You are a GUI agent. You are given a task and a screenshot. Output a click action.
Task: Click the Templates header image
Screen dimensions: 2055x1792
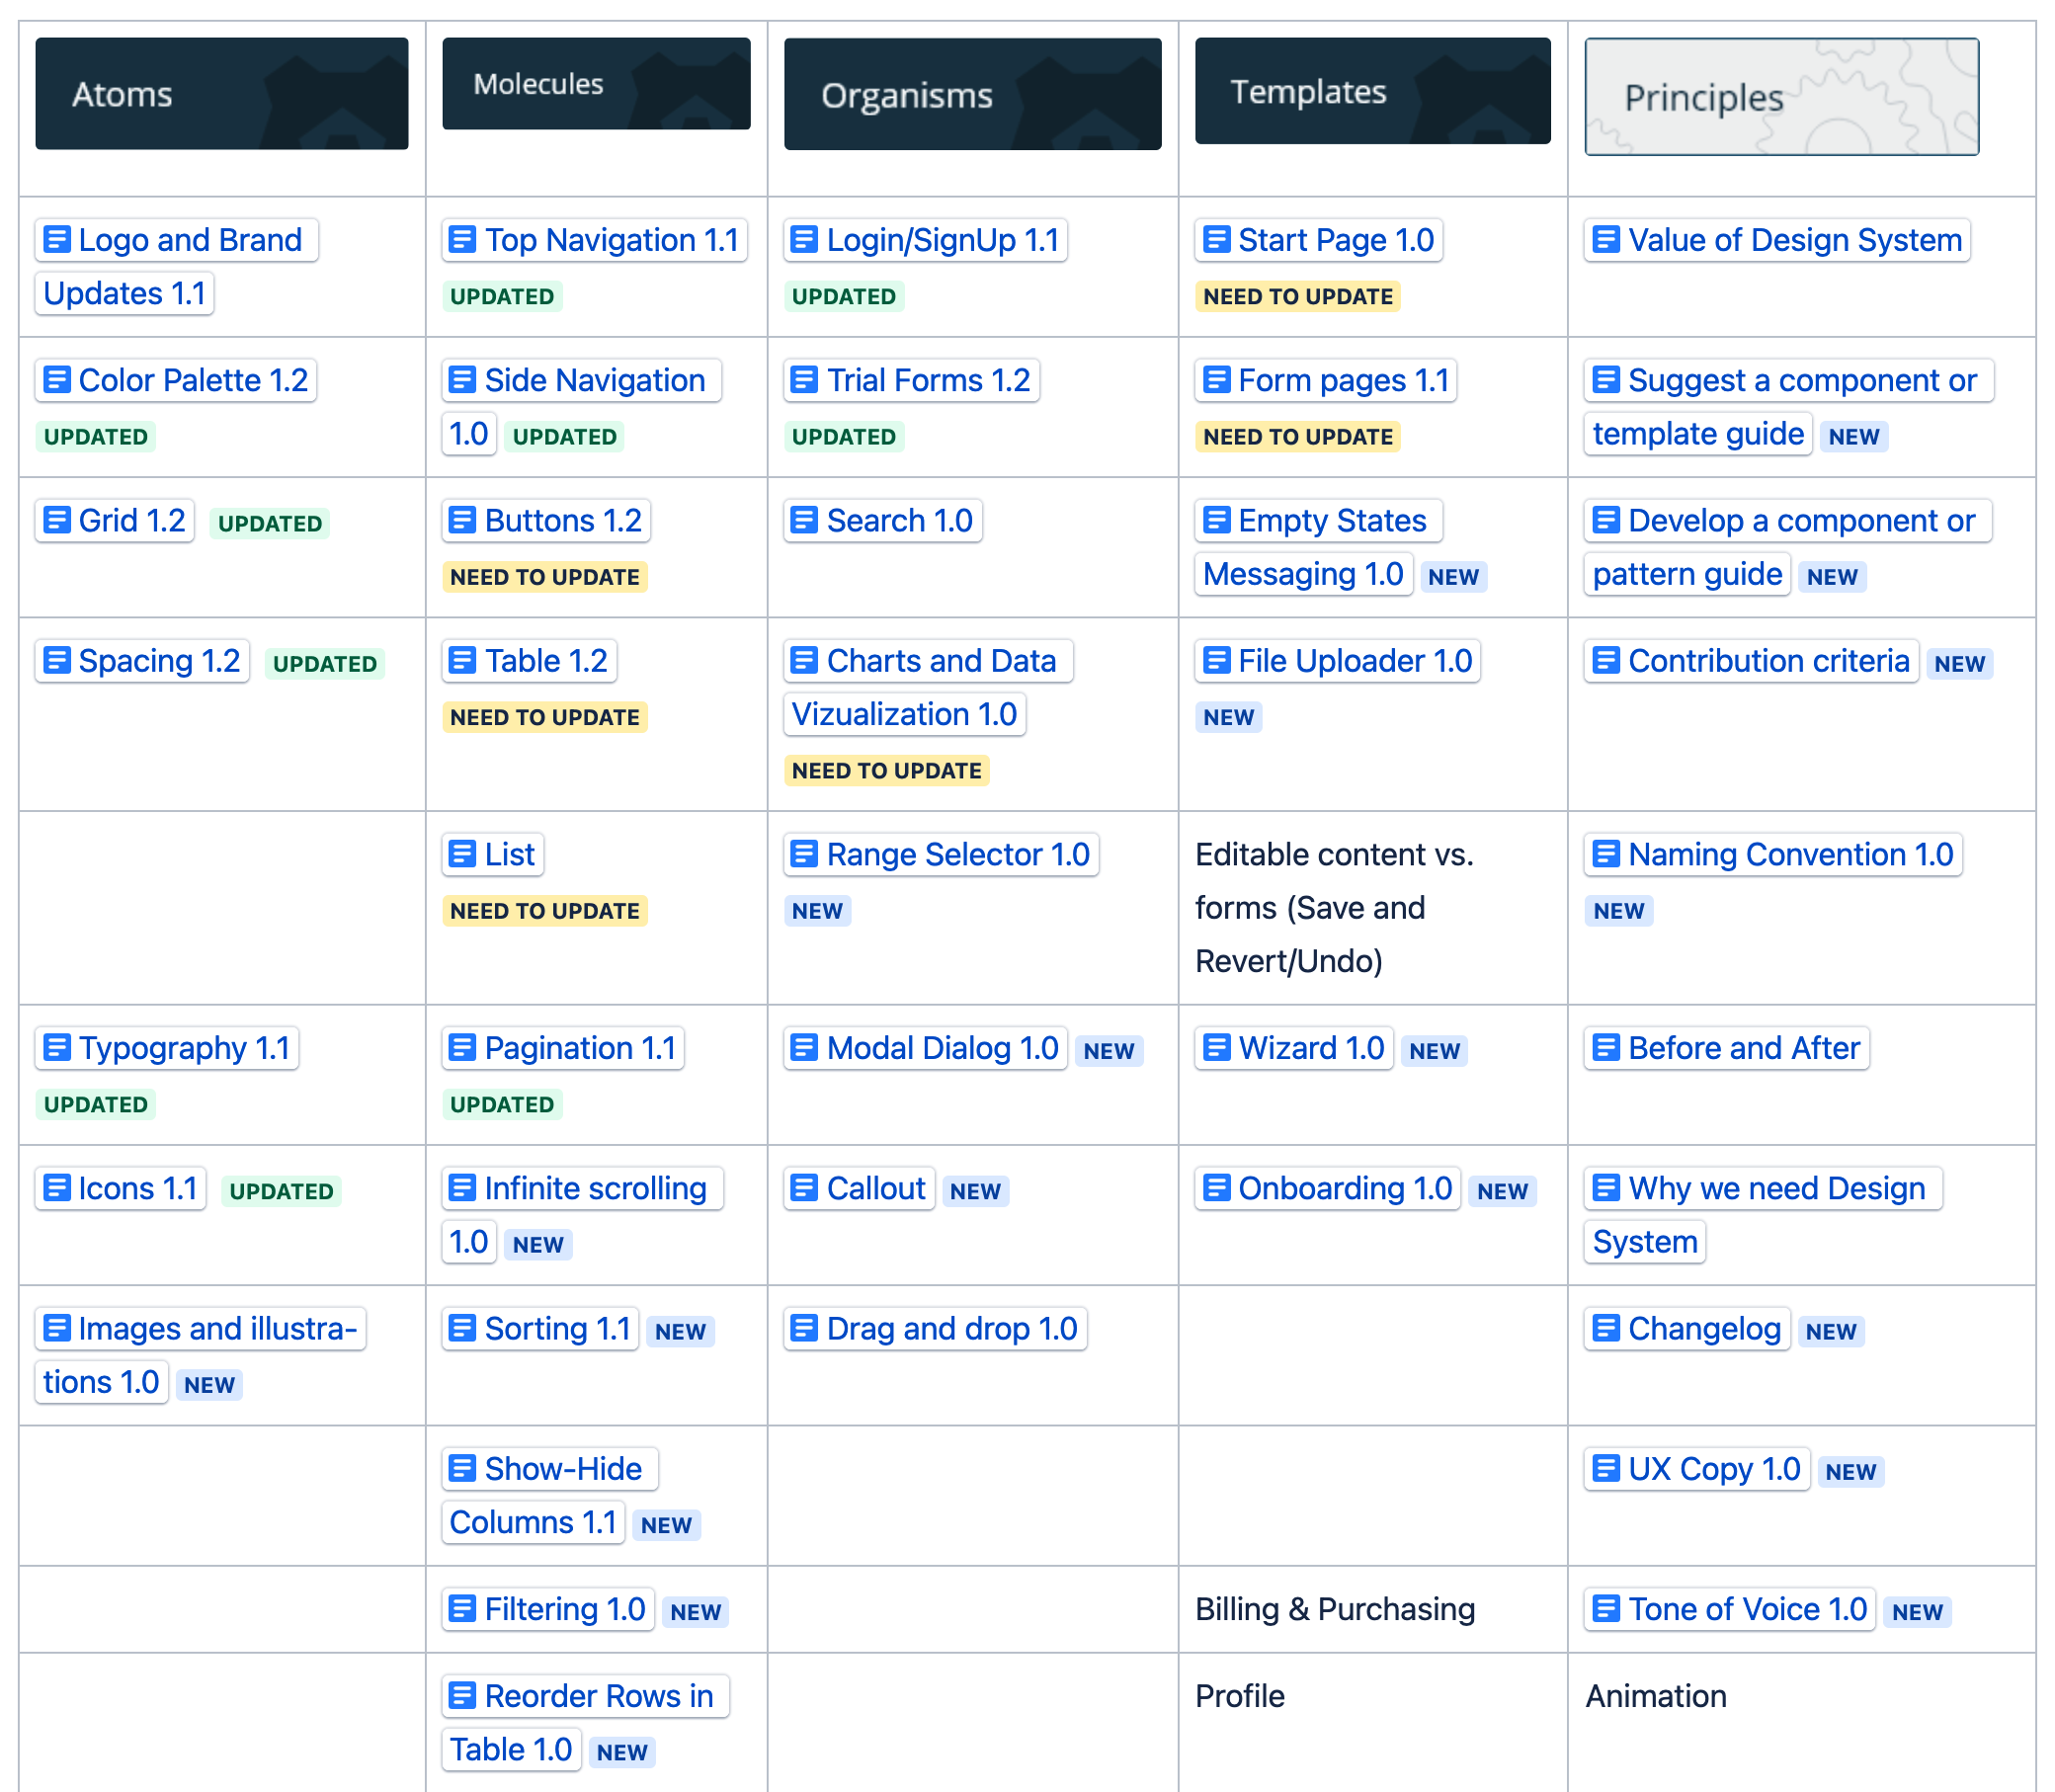[1372, 92]
